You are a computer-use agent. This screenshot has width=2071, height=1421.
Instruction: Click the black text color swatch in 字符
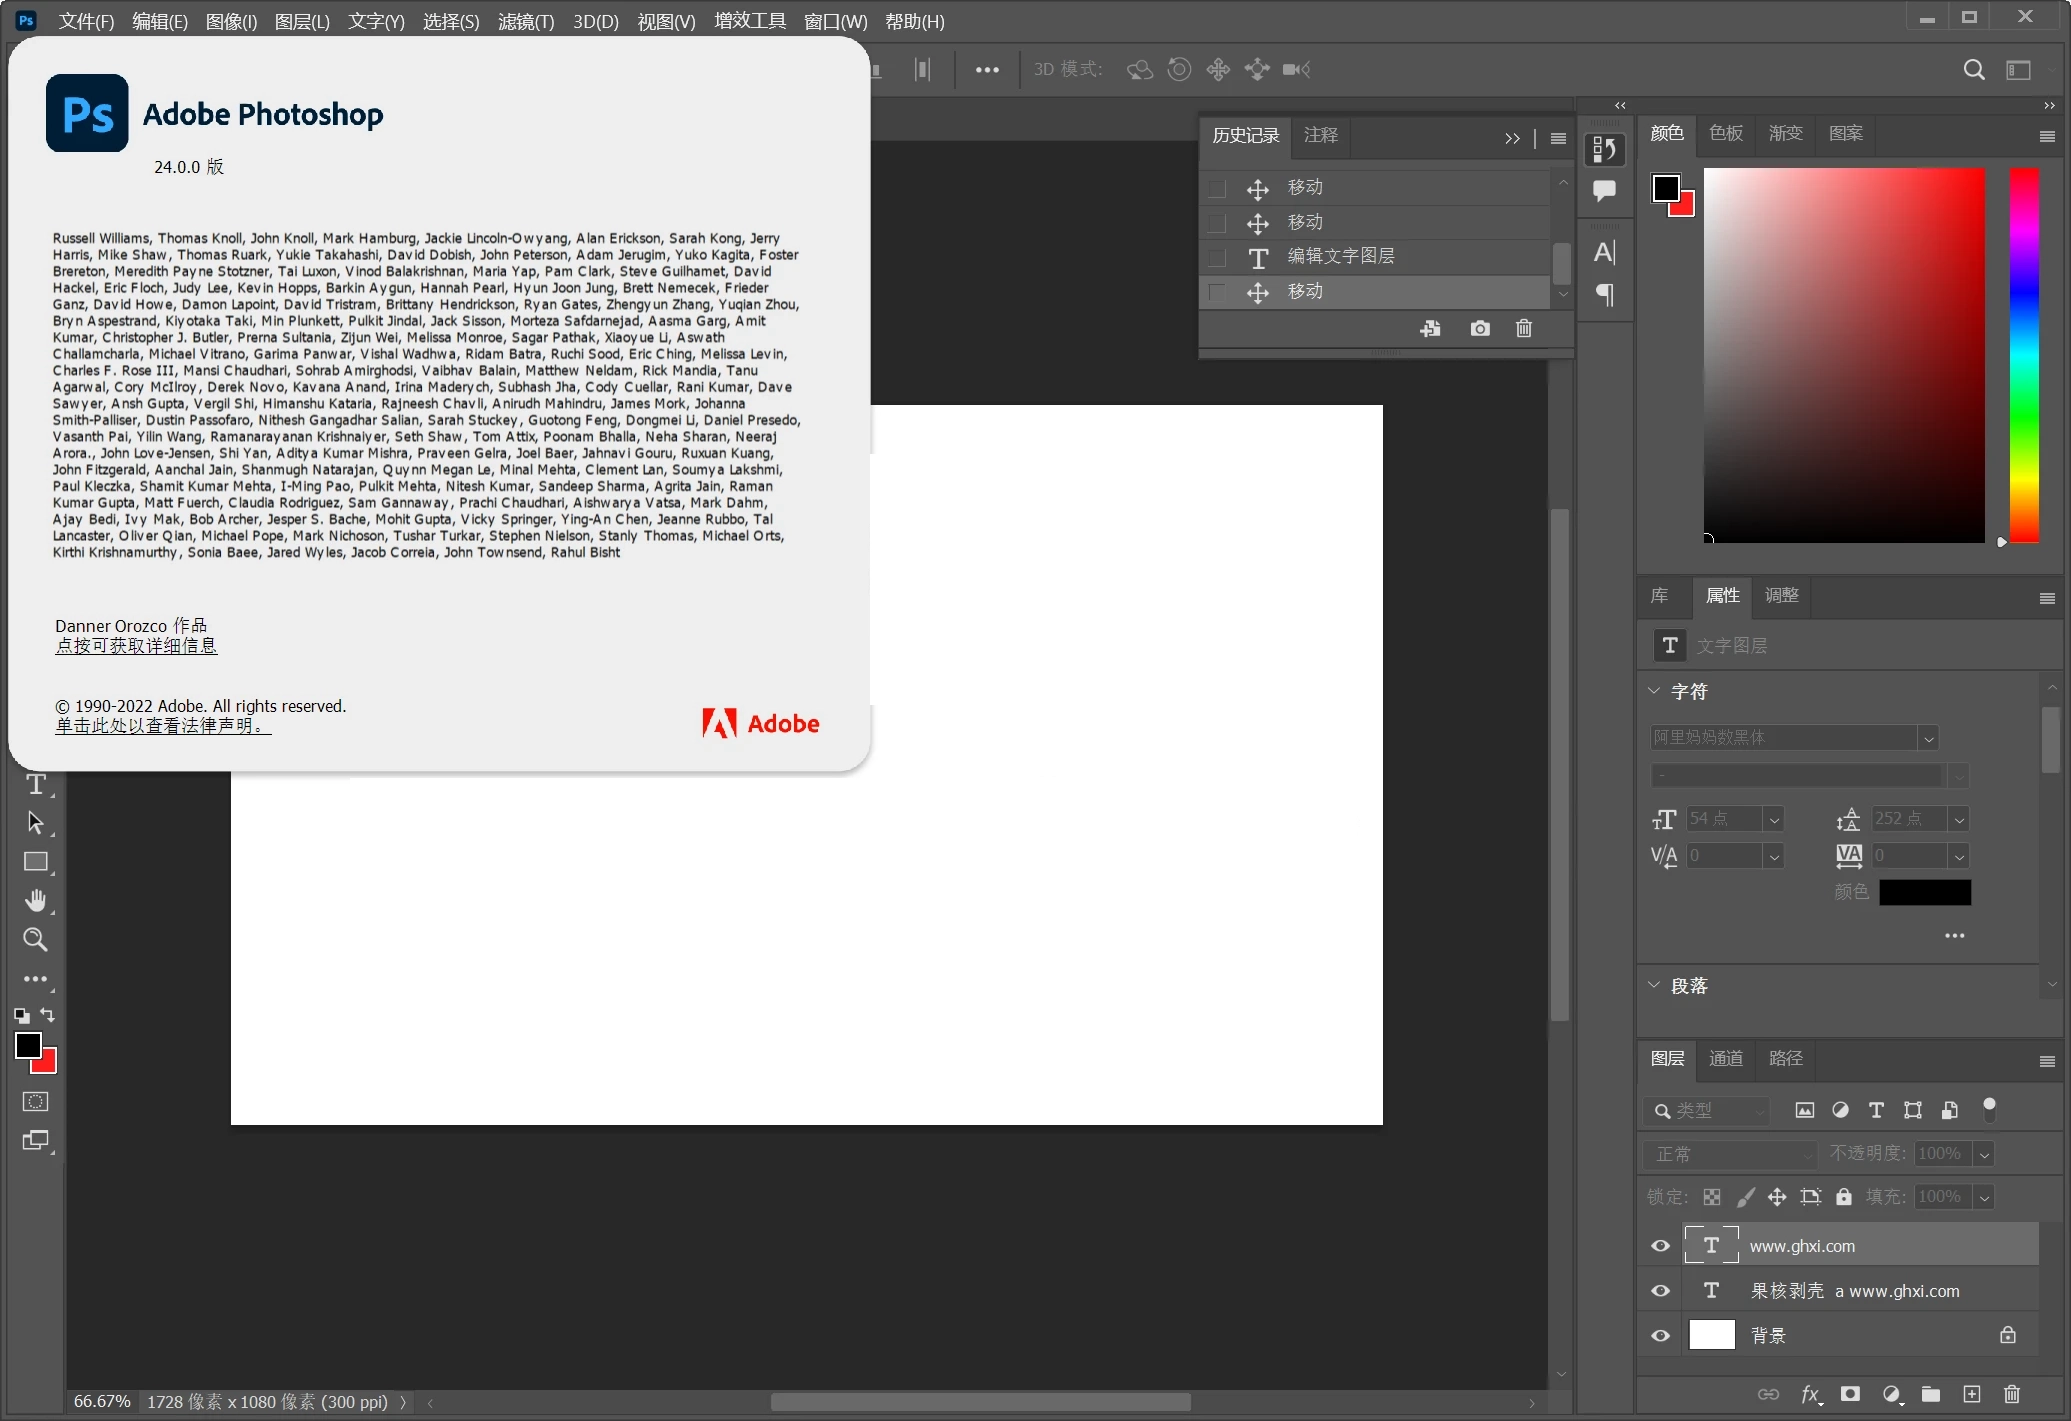click(x=1924, y=892)
